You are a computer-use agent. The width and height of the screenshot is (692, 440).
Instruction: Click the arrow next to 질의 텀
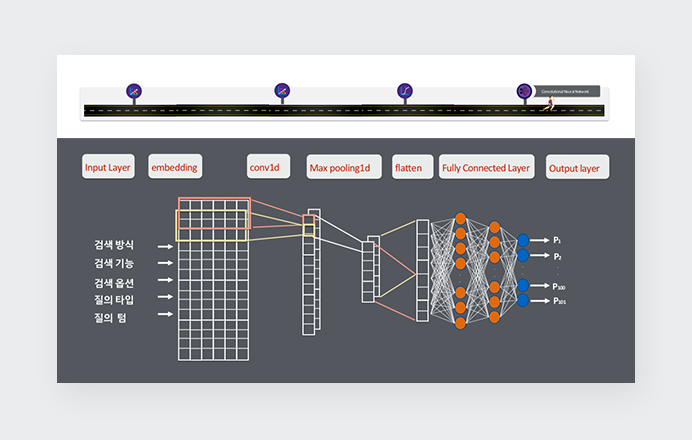[165, 314]
